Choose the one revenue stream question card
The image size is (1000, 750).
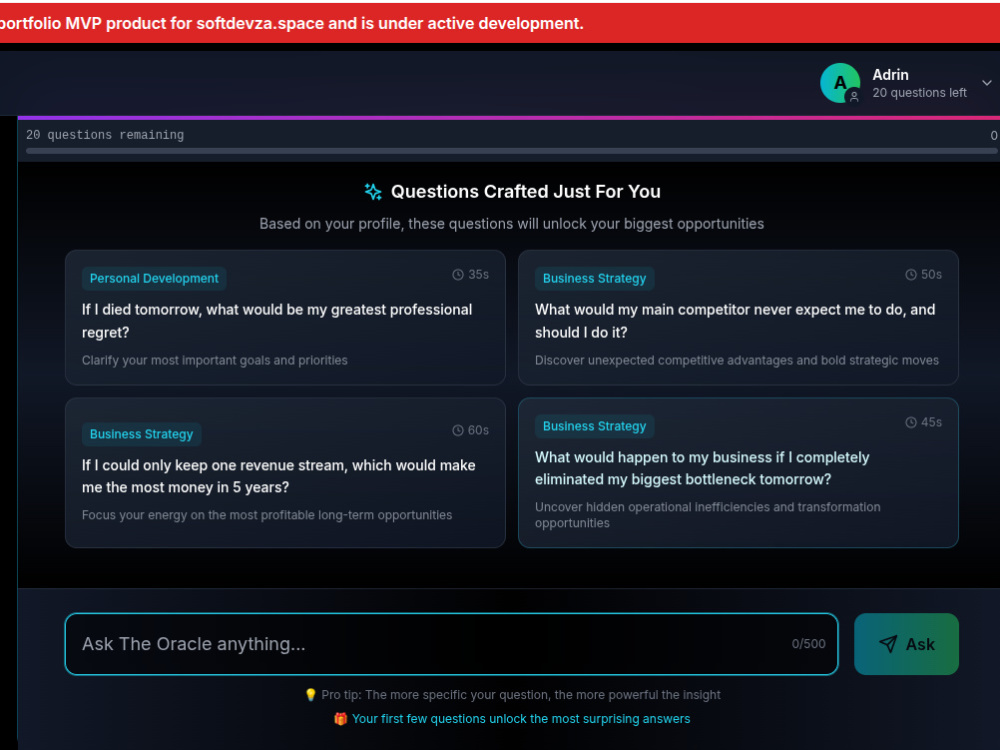click(285, 473)
